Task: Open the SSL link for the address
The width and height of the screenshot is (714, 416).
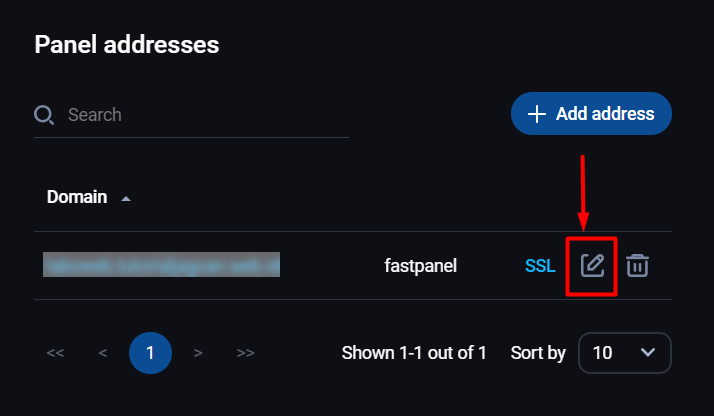Action: 540,266
